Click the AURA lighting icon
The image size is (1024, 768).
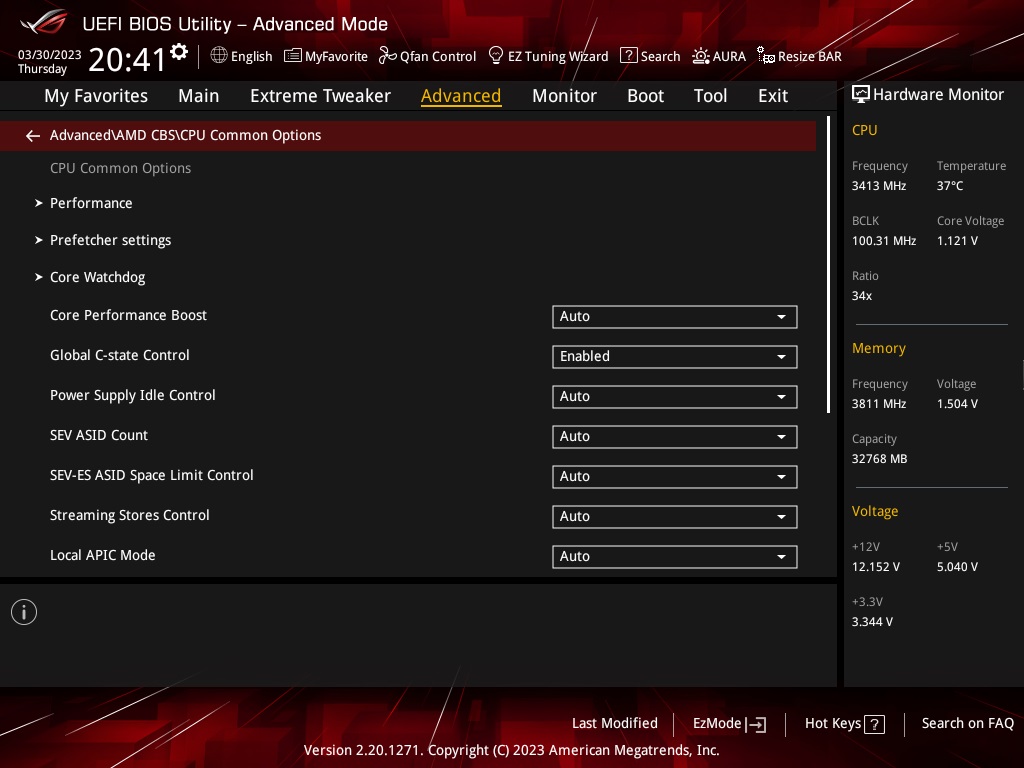point(701,56)
